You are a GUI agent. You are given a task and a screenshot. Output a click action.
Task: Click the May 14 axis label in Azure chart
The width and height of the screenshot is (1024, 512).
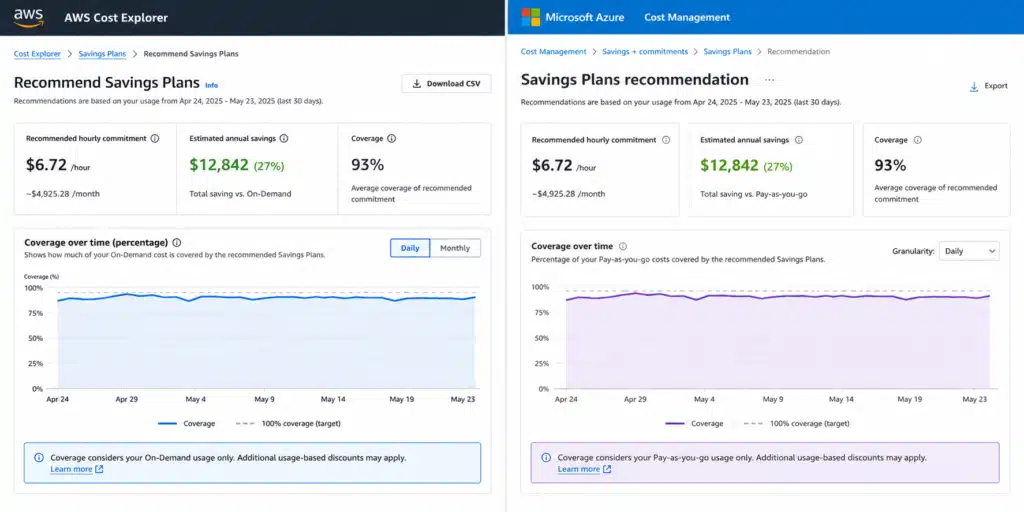click(840, 398)
